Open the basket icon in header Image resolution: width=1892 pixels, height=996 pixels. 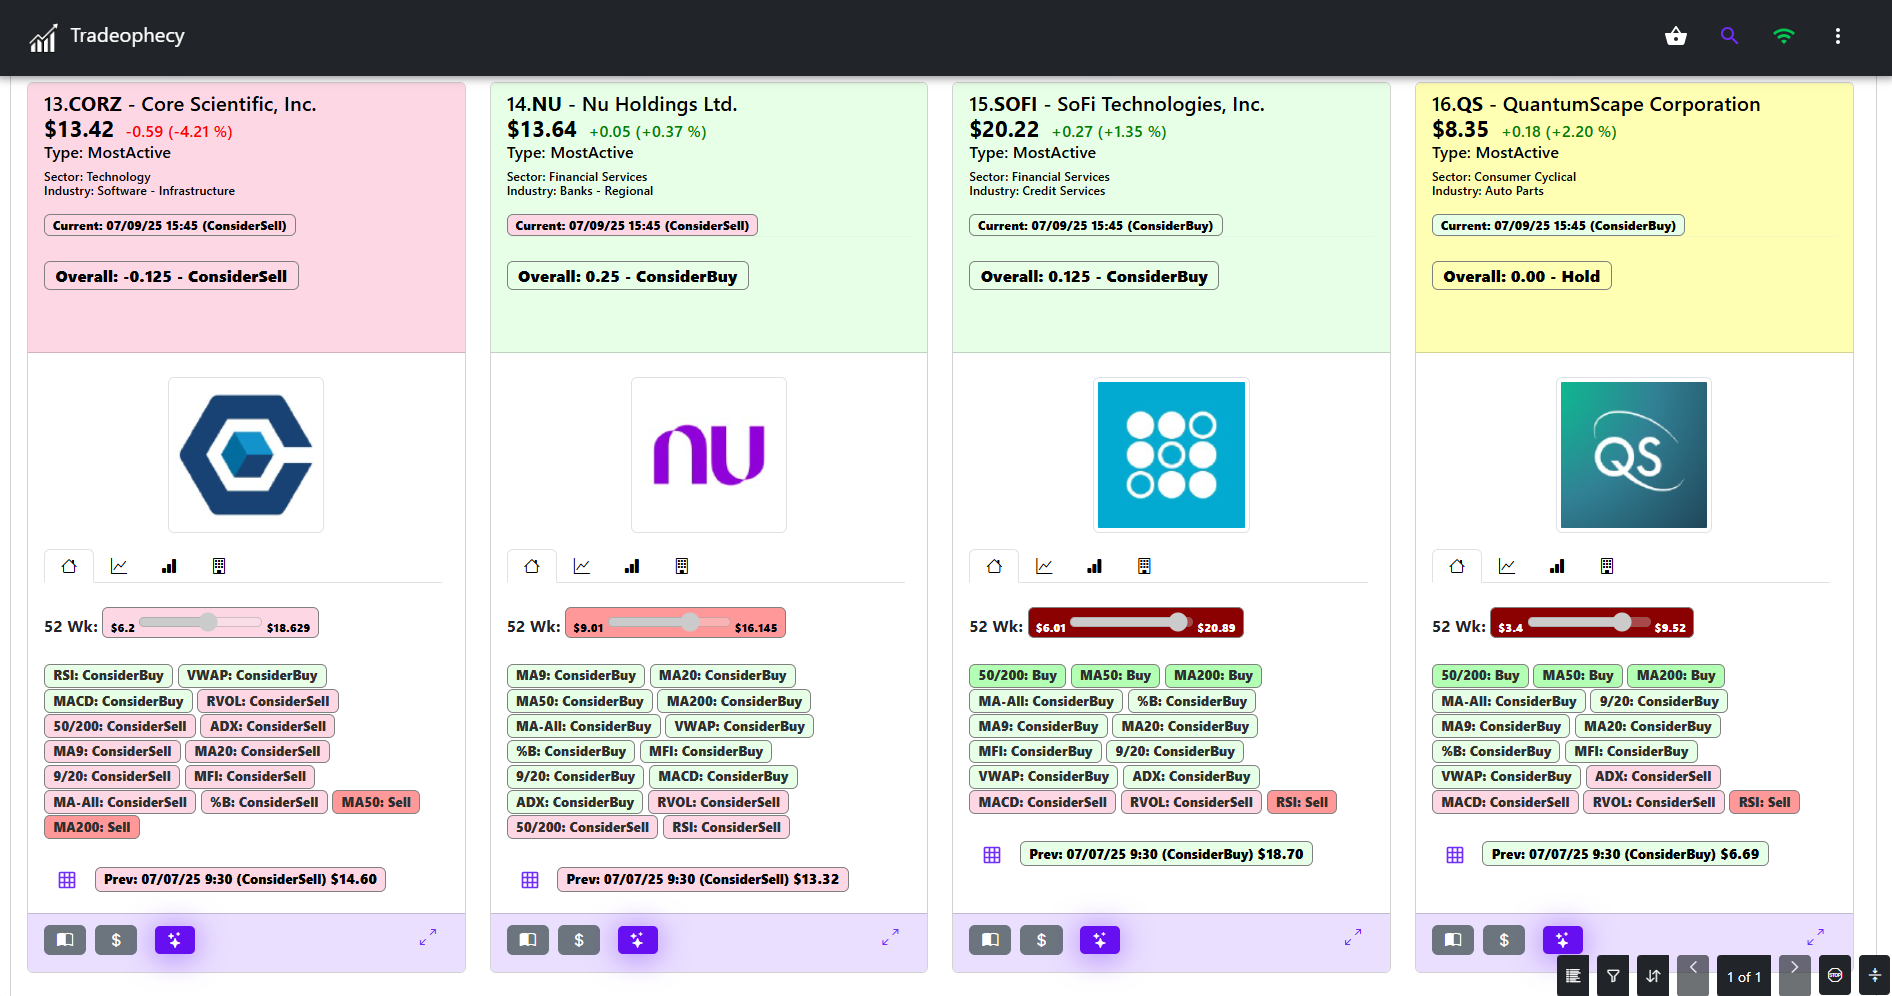1676,36
